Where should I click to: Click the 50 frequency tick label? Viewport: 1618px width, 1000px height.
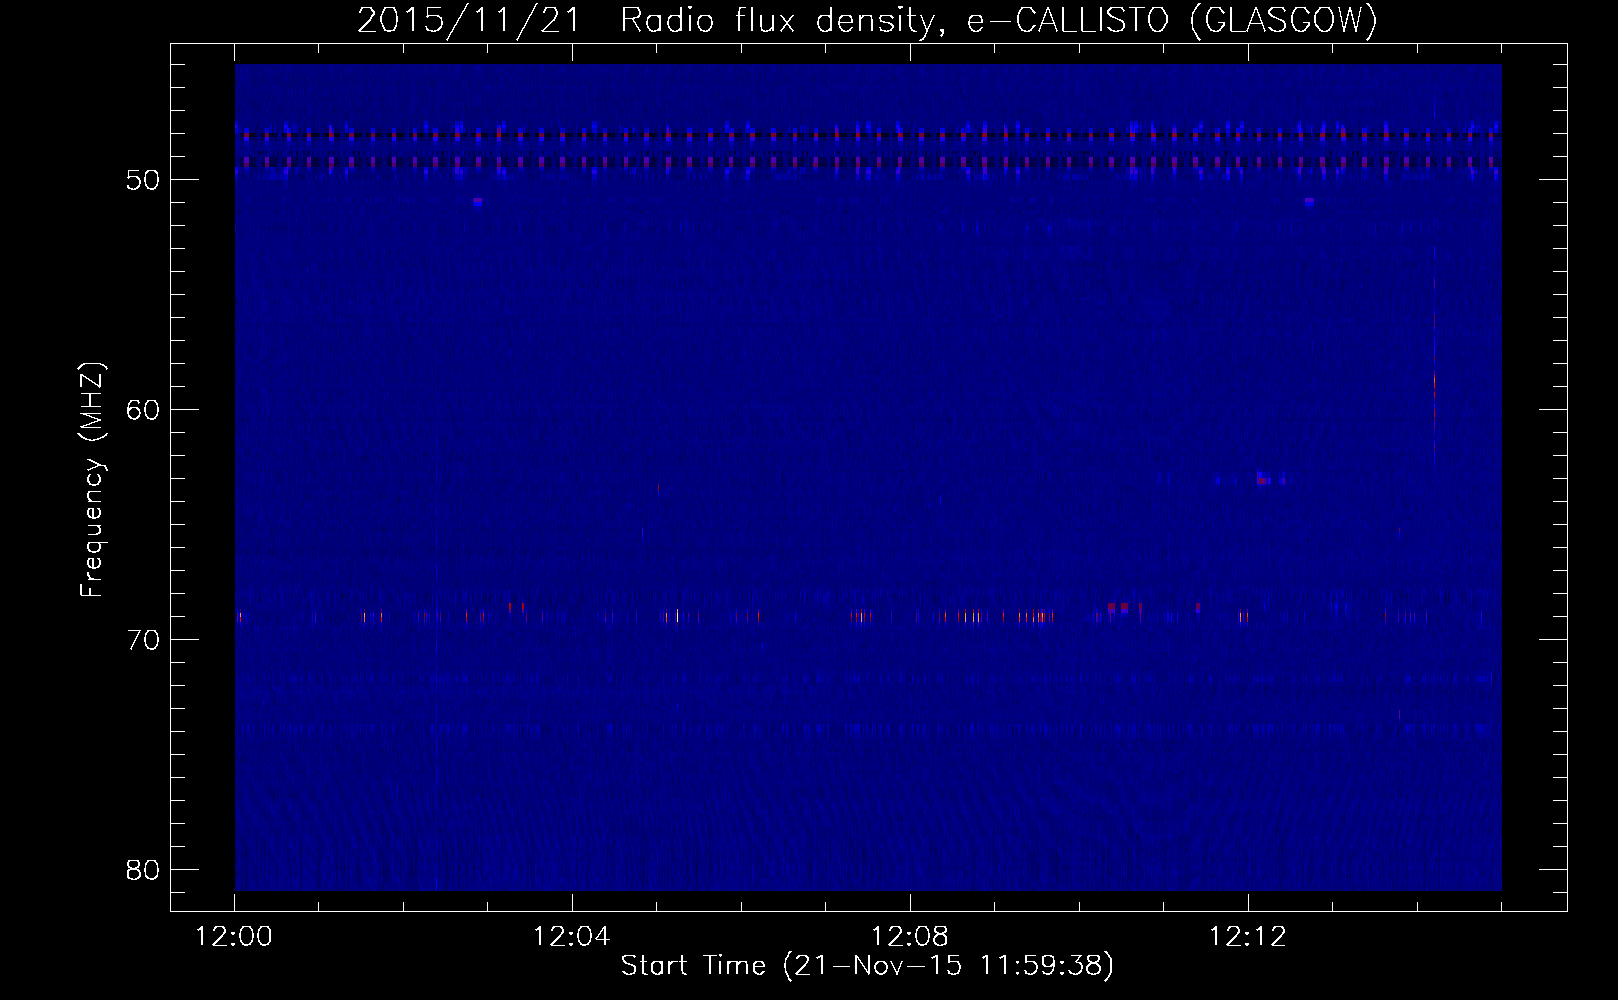click(144, 180)
